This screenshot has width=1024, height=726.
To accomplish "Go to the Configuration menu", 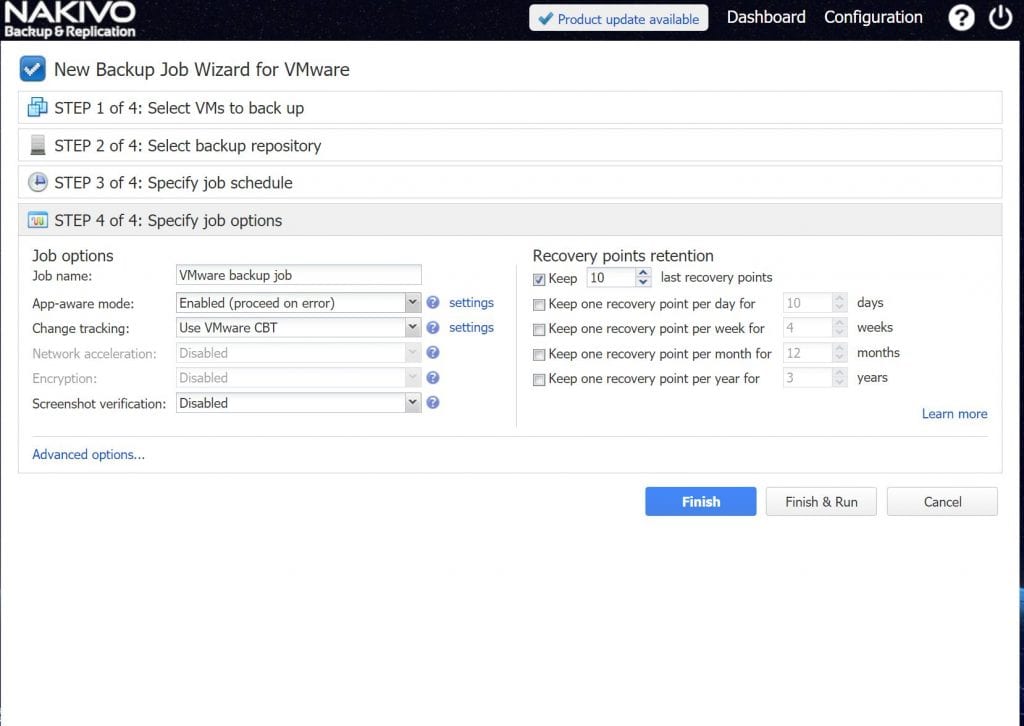I will tap(873, 17).
